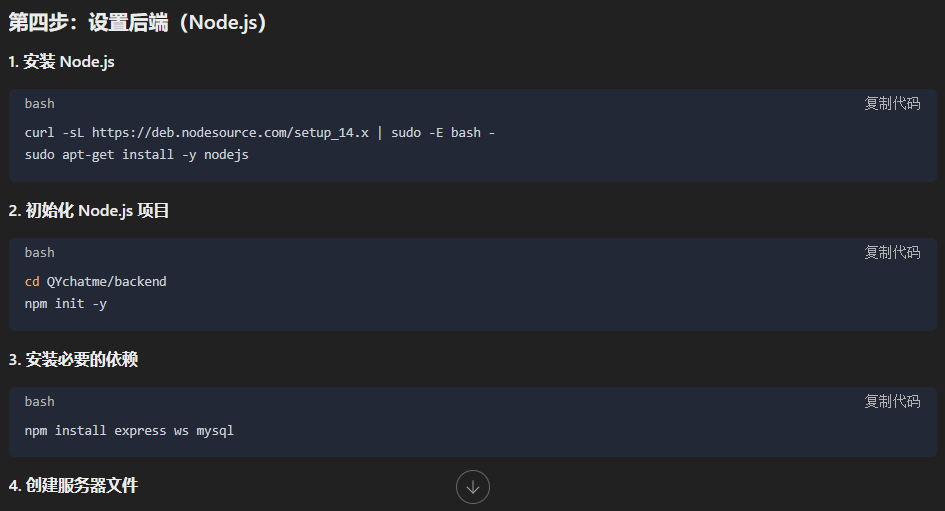Click the 1. 安装 Node.js heading
Image resolution: width=945 pixels, height=511 pixels.
point(62,62)
